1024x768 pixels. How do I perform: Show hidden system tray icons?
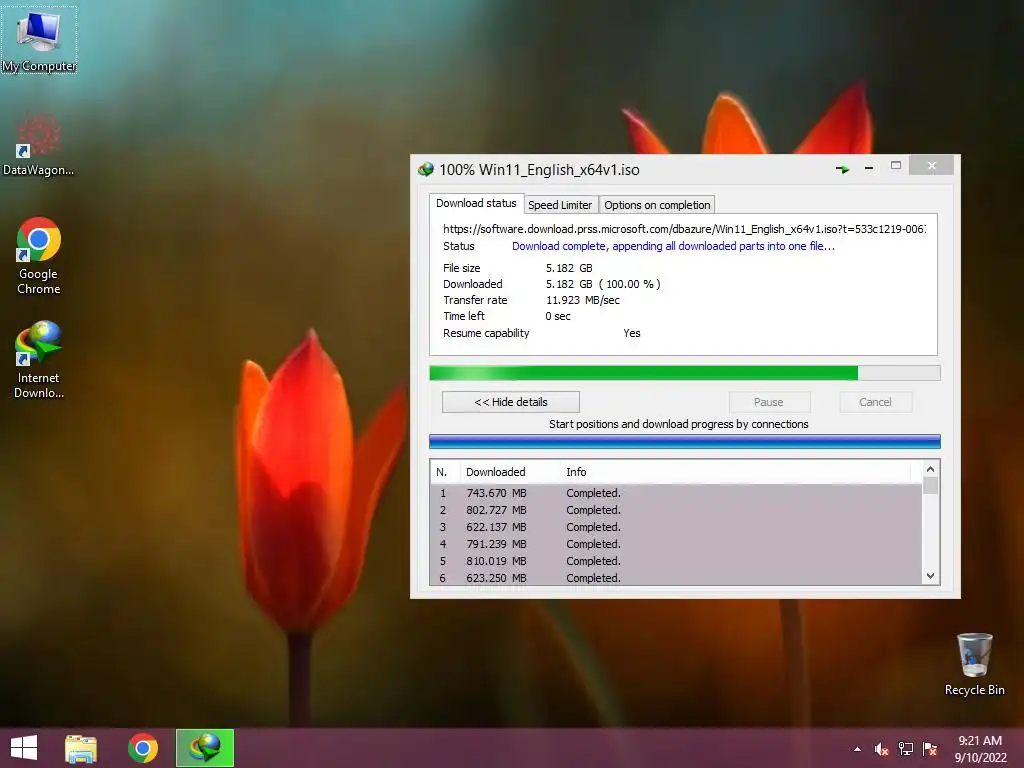[x=857, y=749]
